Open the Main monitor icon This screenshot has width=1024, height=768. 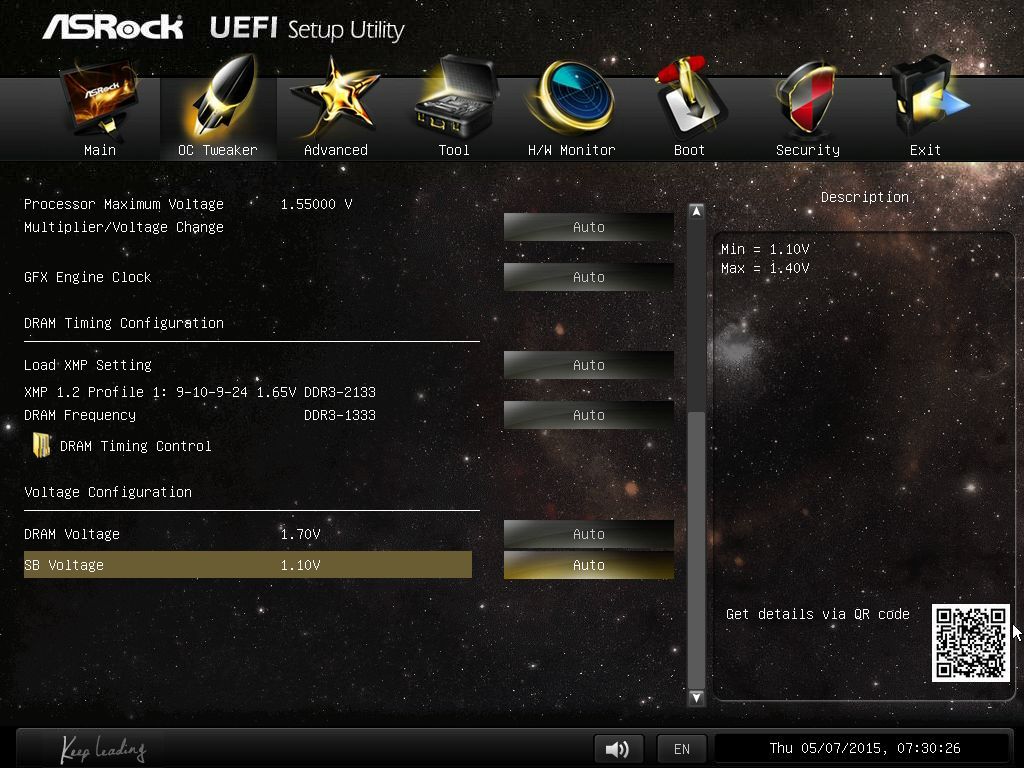click(x=99, y=98)
